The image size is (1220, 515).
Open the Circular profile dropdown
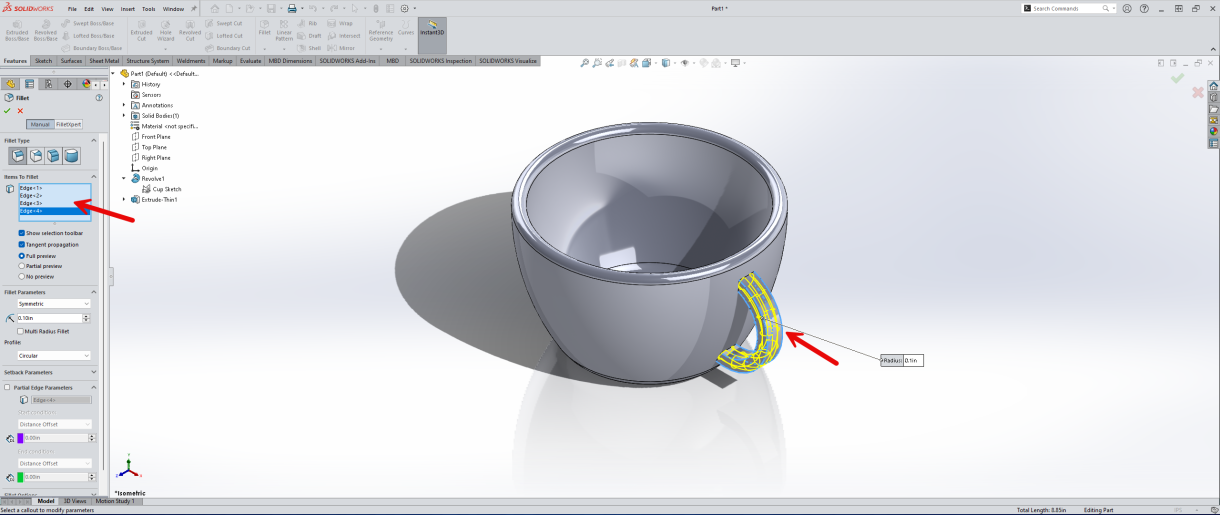[54, 355]
